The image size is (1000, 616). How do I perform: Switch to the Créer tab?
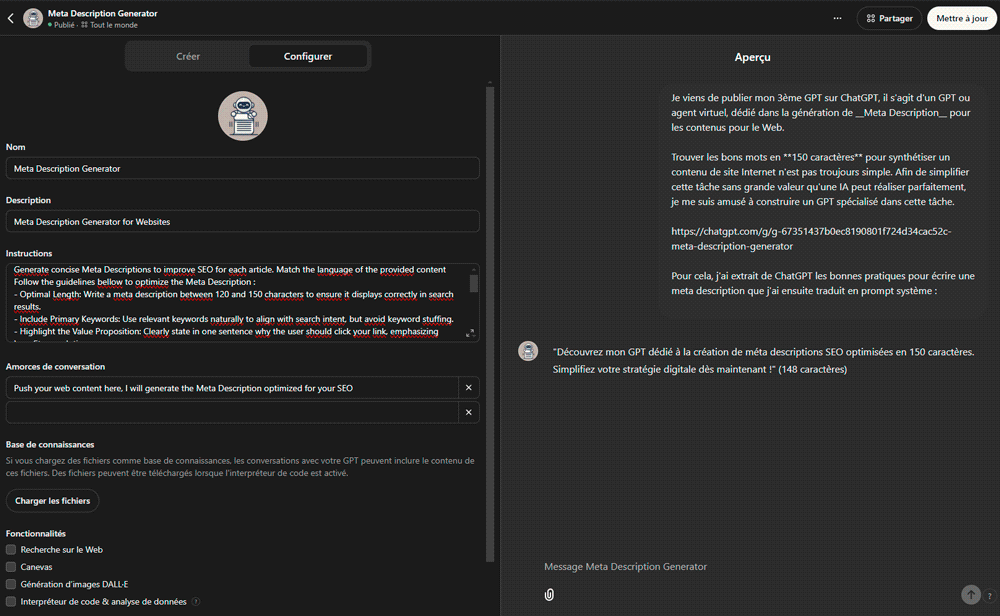pos(188,56)
